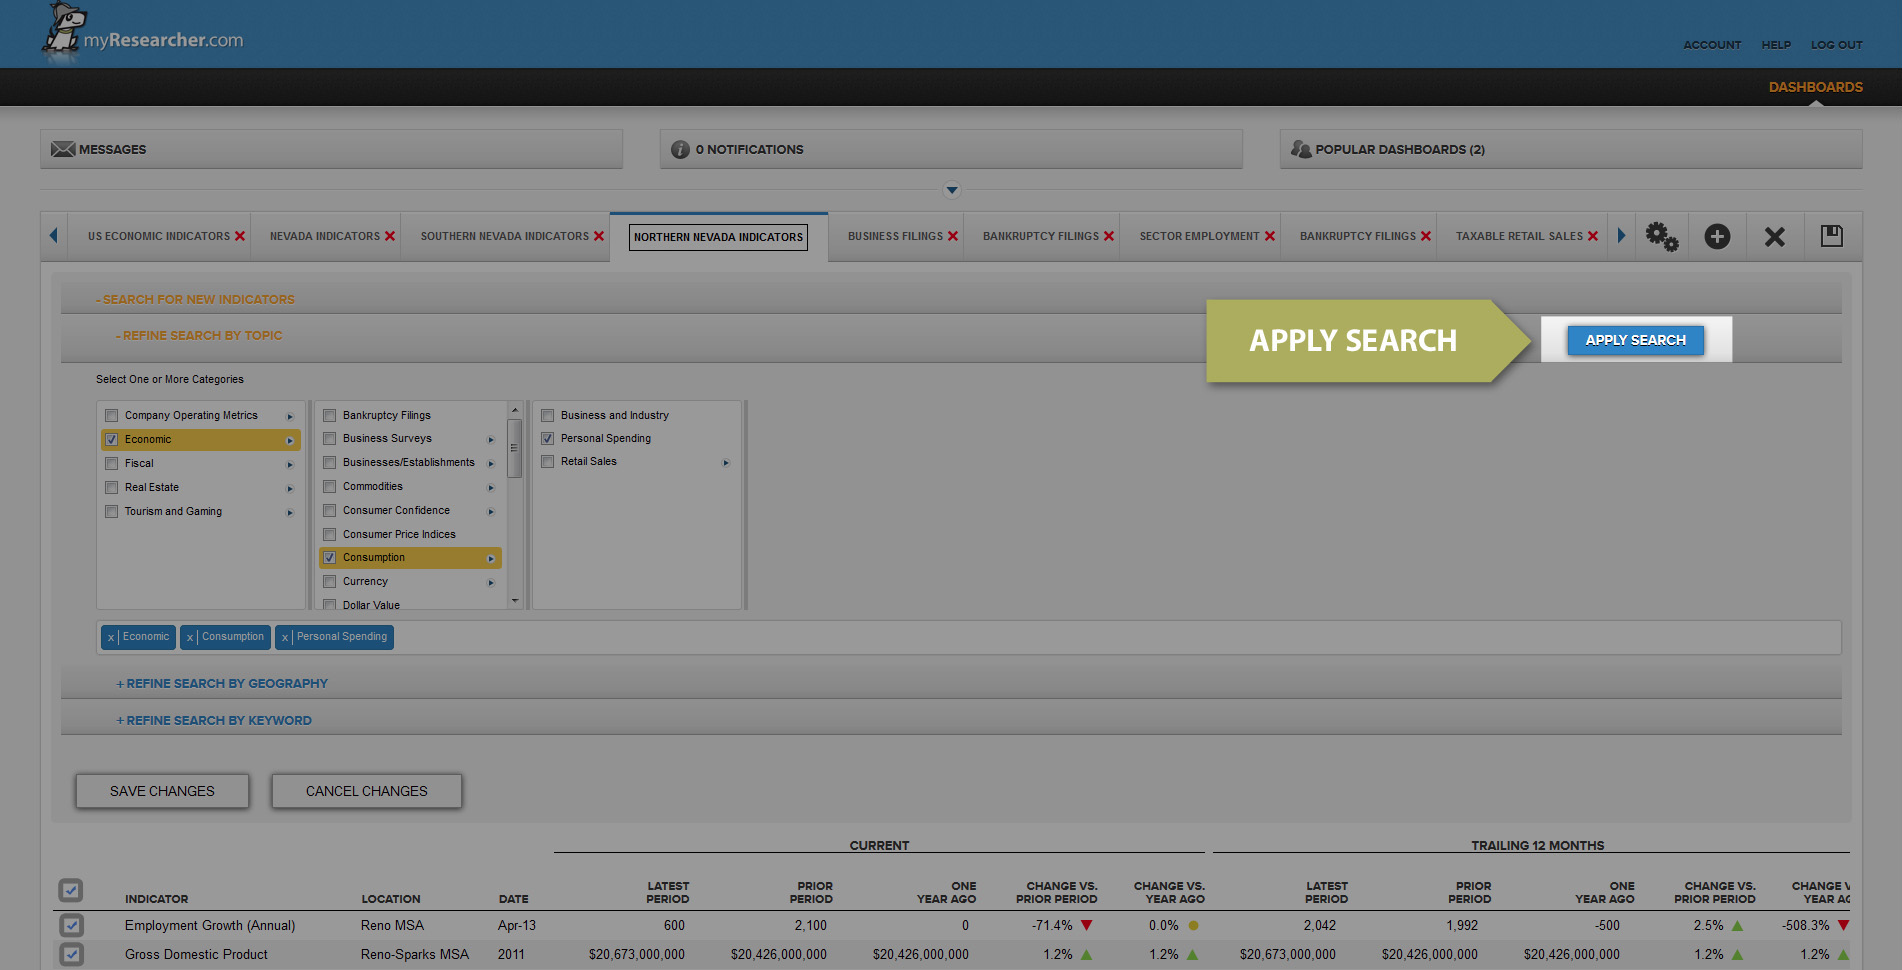The image size is (1902, 970).
Task: Open the Taxable Retail Sales tab
Action: pos(1519,237)
